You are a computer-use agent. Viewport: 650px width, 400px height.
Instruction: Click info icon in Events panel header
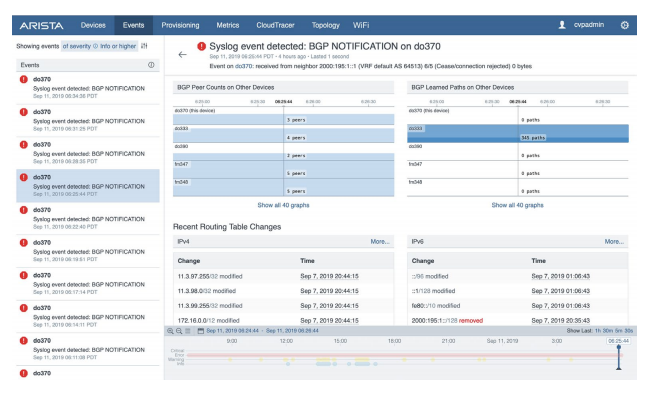tap(151, 65)
